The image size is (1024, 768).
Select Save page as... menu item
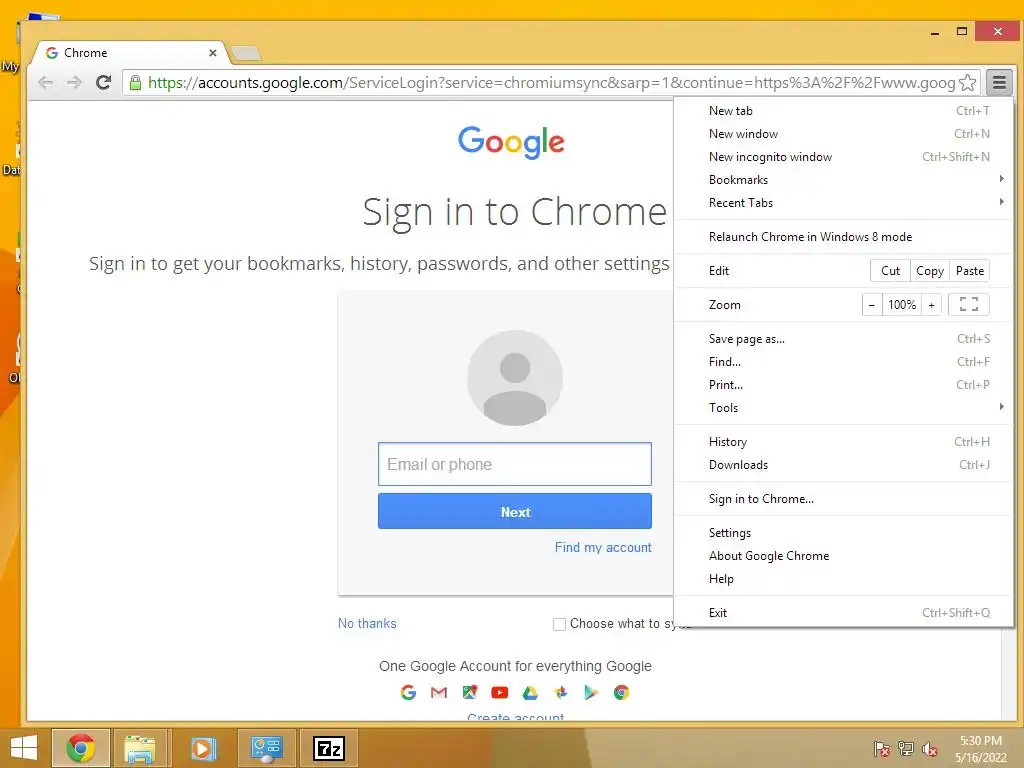click(844, 339)
